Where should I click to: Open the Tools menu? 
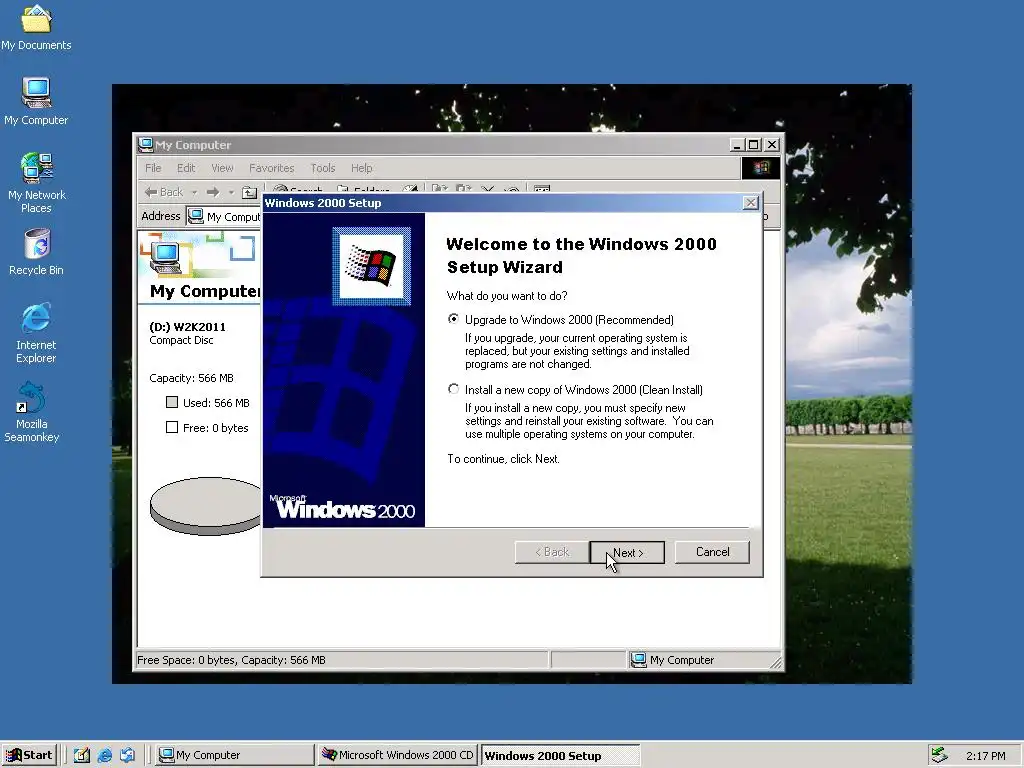coord(323,168)
